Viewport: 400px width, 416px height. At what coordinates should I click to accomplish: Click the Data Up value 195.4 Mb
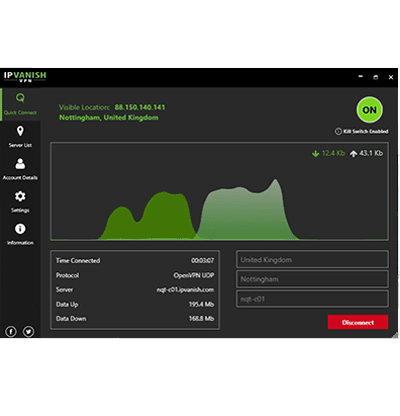pos(202,304)
